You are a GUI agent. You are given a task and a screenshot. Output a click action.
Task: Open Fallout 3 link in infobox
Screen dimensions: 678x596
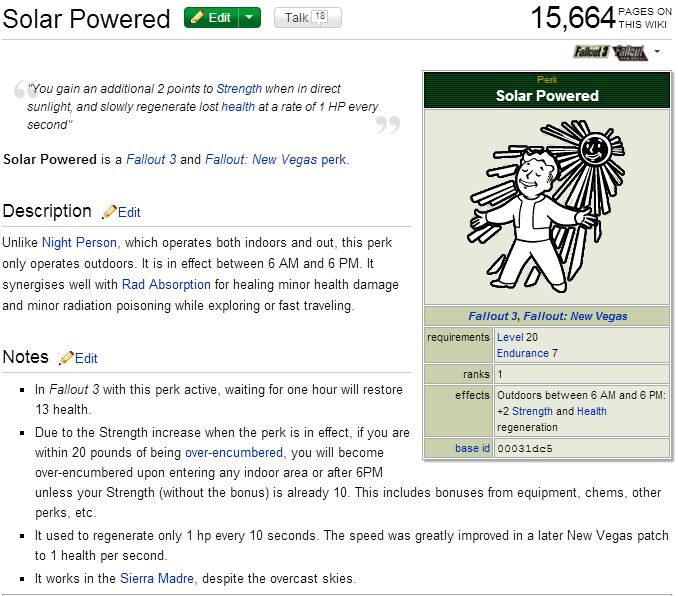pyautogui.click(x=493, y=316)
